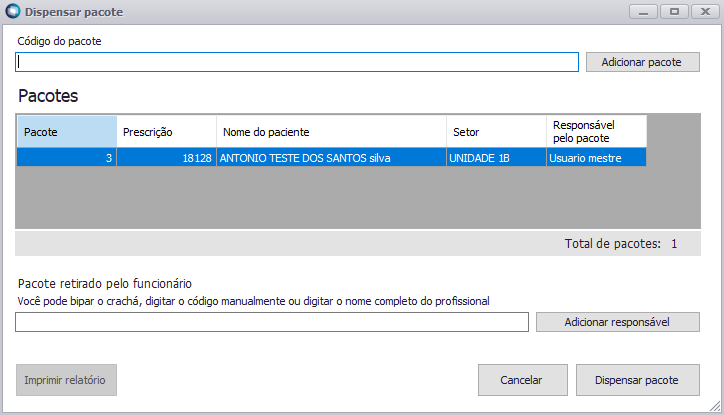The width and height of the screenshot is (724, 415).
Task: Select the Usuario mestre cell
Action: [x=597, y=158]
